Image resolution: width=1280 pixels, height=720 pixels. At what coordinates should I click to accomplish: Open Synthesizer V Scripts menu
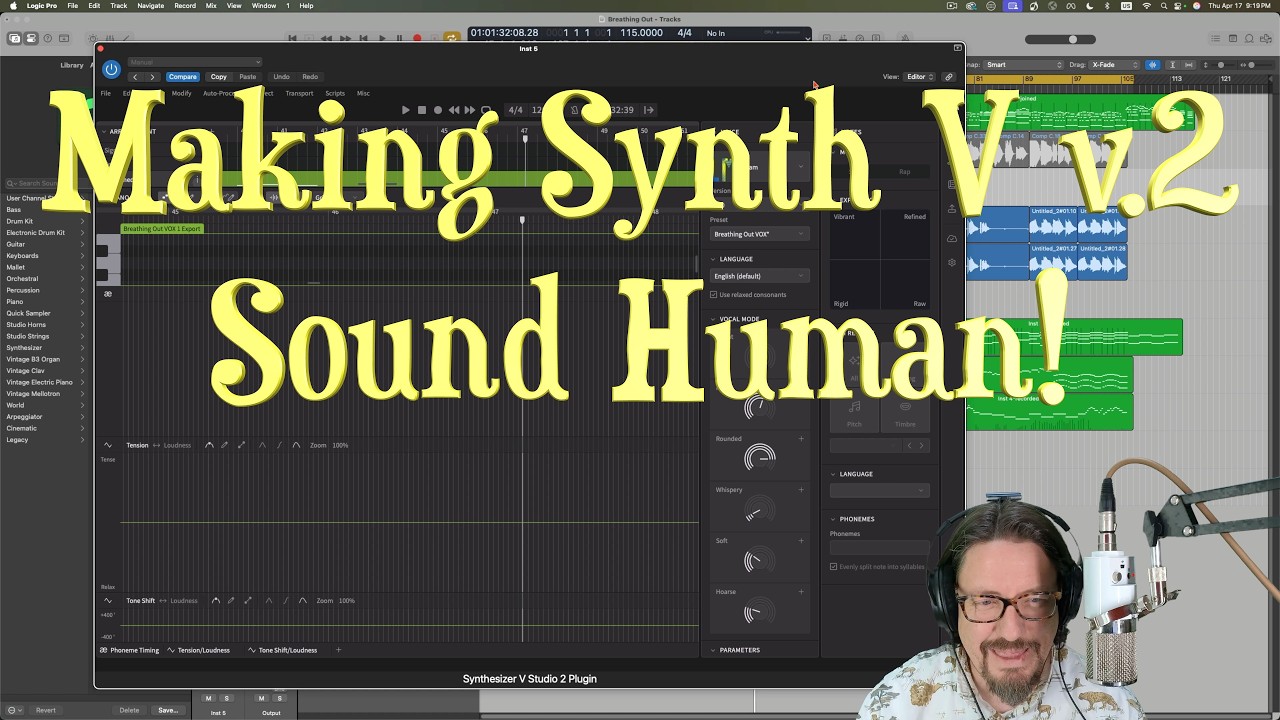pos(335,93)
